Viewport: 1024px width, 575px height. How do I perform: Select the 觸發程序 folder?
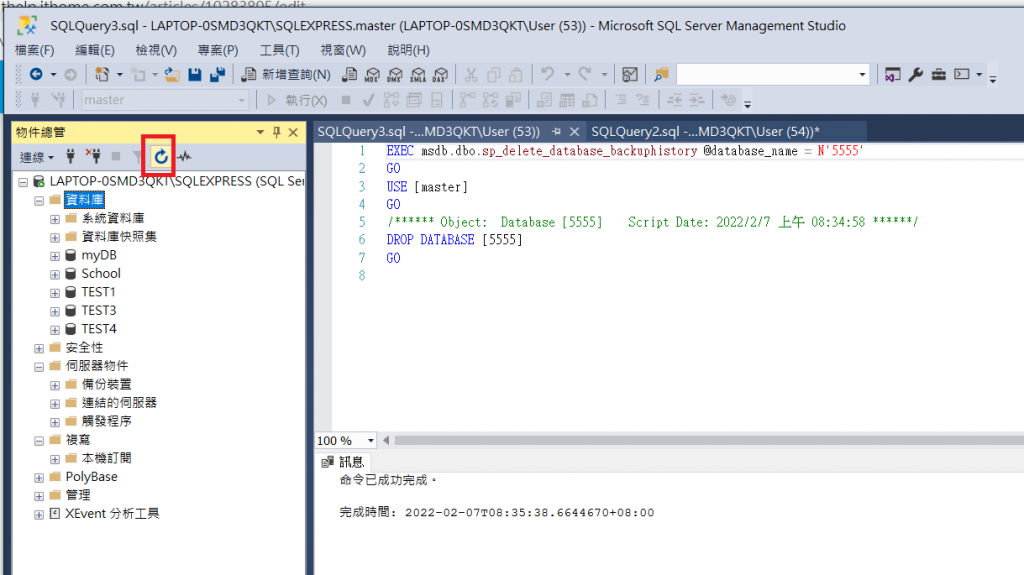[106, 421]
